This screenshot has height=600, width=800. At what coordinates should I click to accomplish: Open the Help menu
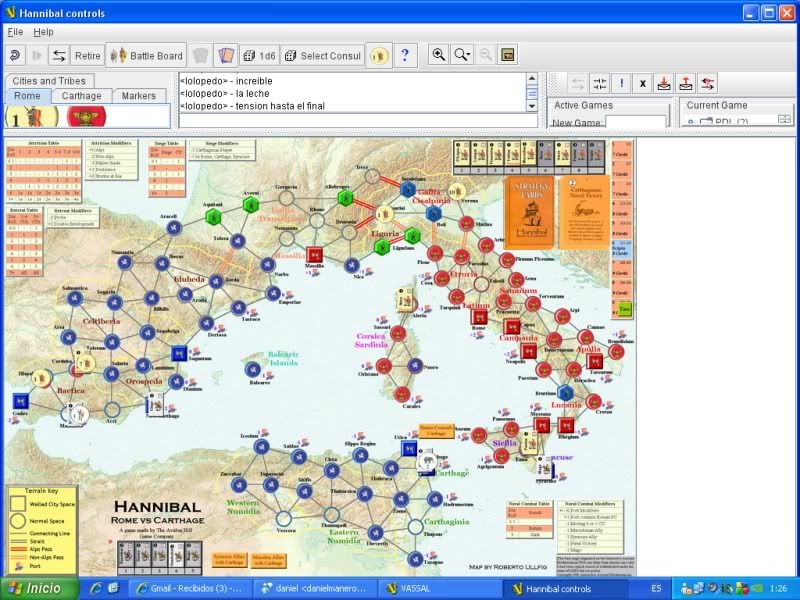(x=43, y=32)
